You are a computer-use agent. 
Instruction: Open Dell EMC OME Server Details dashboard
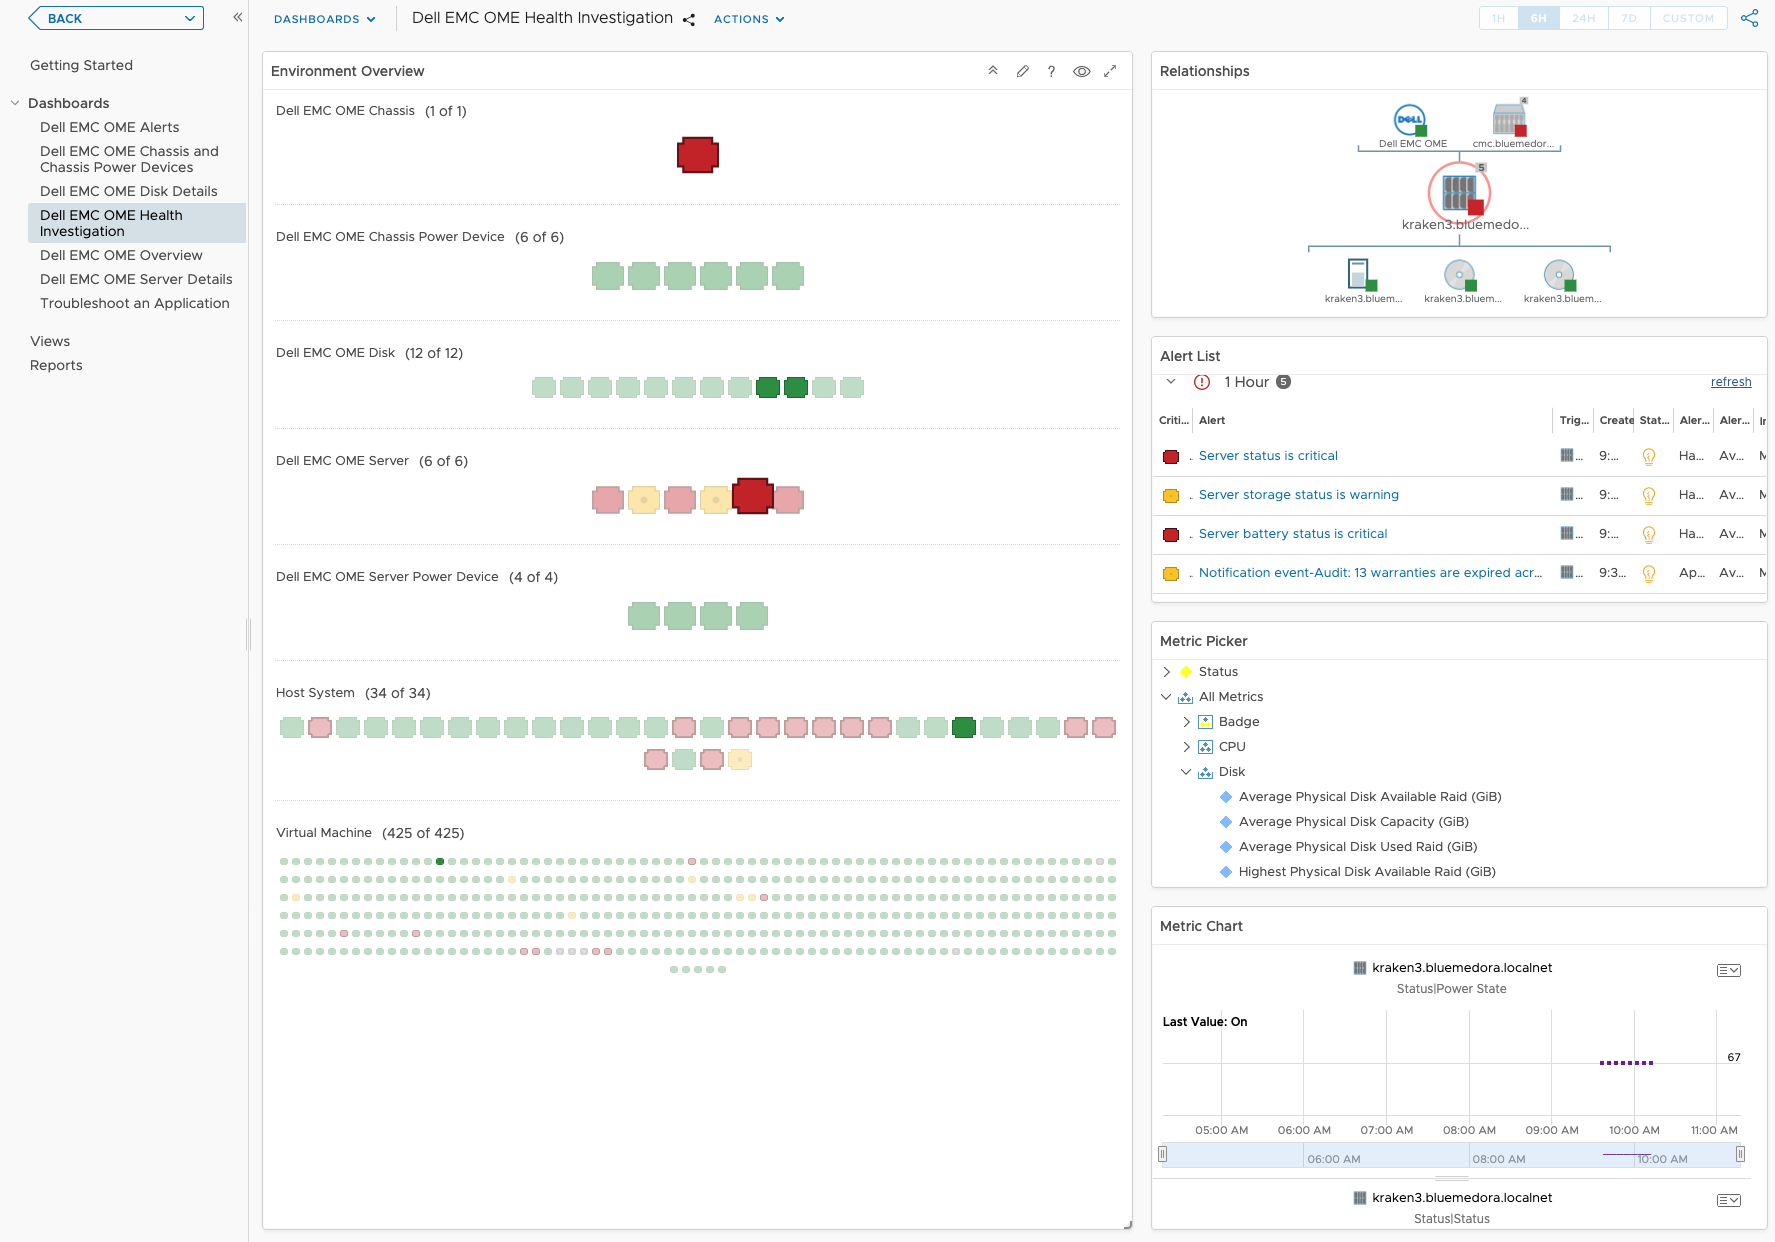(136, 279)
